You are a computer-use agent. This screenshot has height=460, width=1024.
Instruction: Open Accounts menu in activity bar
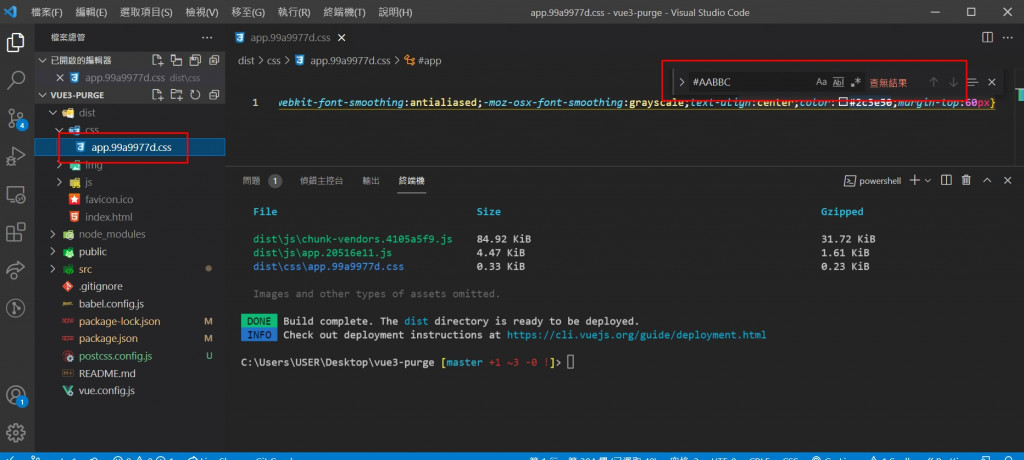click(16, 395)
